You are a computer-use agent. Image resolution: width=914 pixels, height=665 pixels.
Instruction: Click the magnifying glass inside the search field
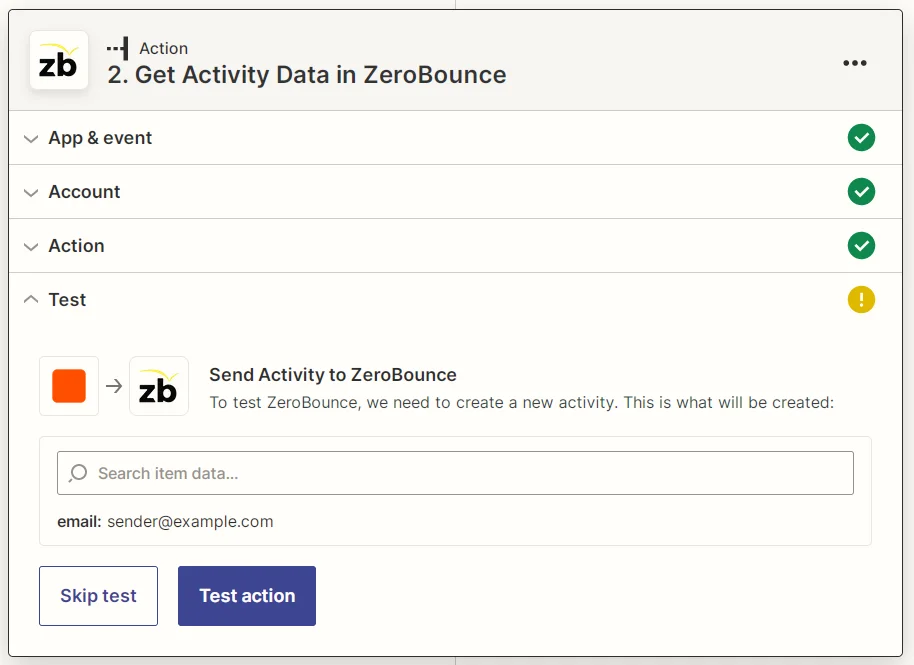pyautogui.click(x=77, y=472)
